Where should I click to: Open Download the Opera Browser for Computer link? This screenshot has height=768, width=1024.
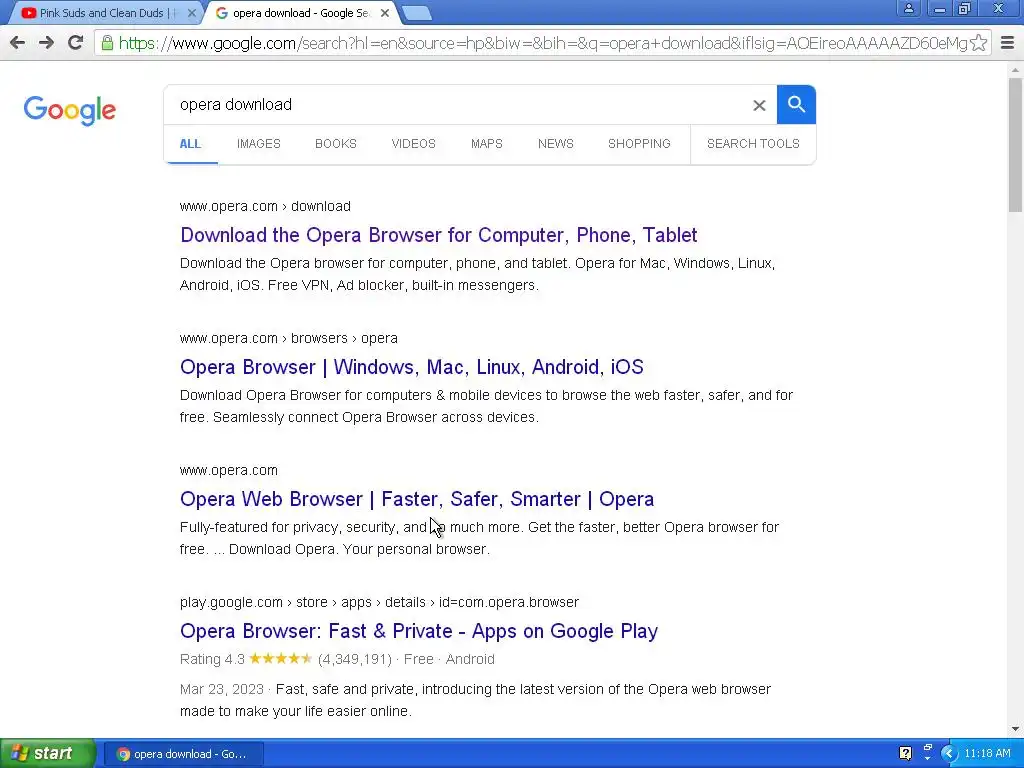(x=439, y=235)
